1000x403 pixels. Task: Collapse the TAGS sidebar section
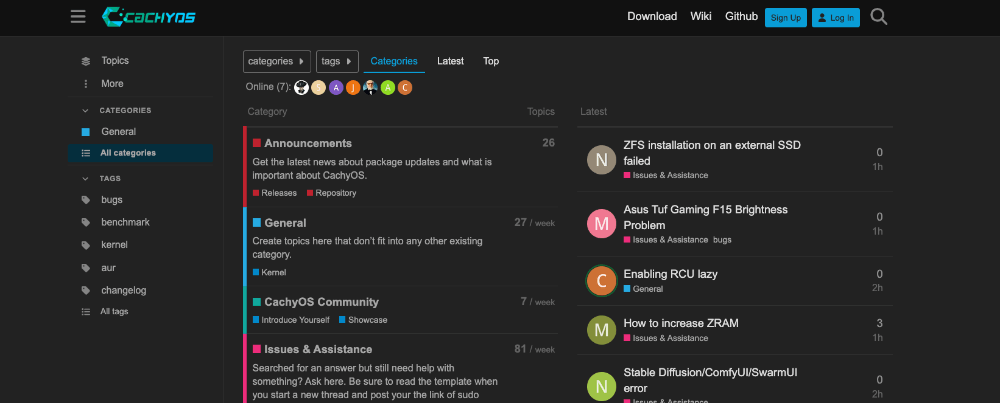click(101, 179)
